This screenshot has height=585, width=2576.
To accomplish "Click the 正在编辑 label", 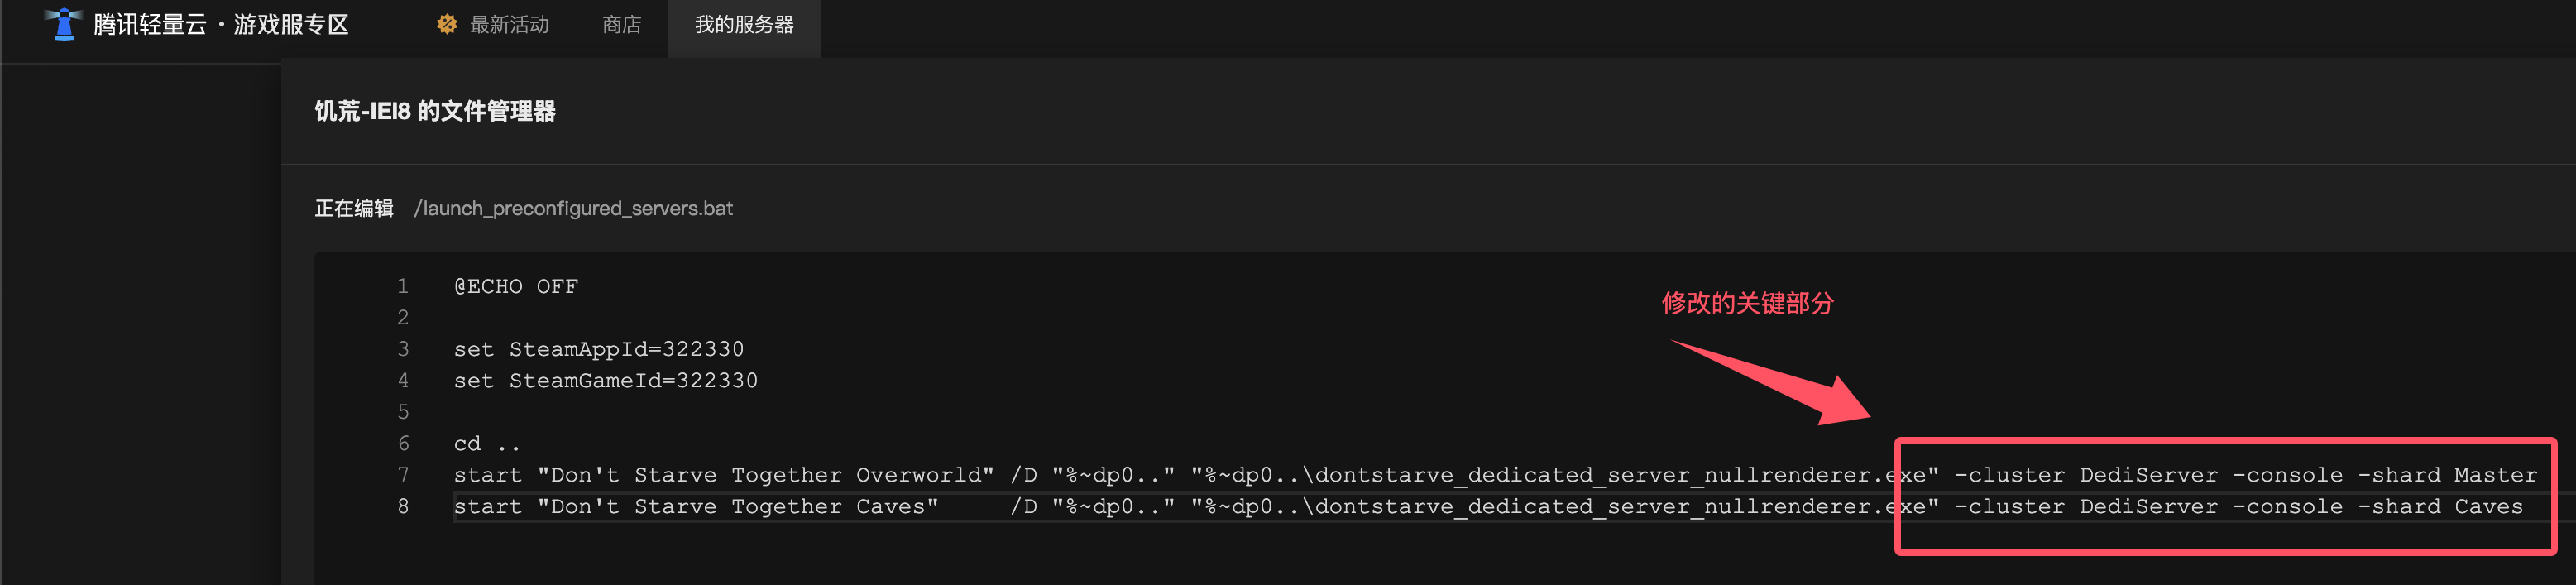I will [354, 208].
